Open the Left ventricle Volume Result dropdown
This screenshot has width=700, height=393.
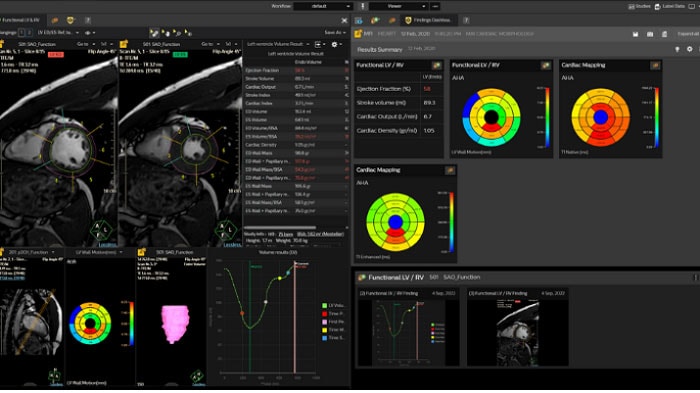tap(278, 44)
